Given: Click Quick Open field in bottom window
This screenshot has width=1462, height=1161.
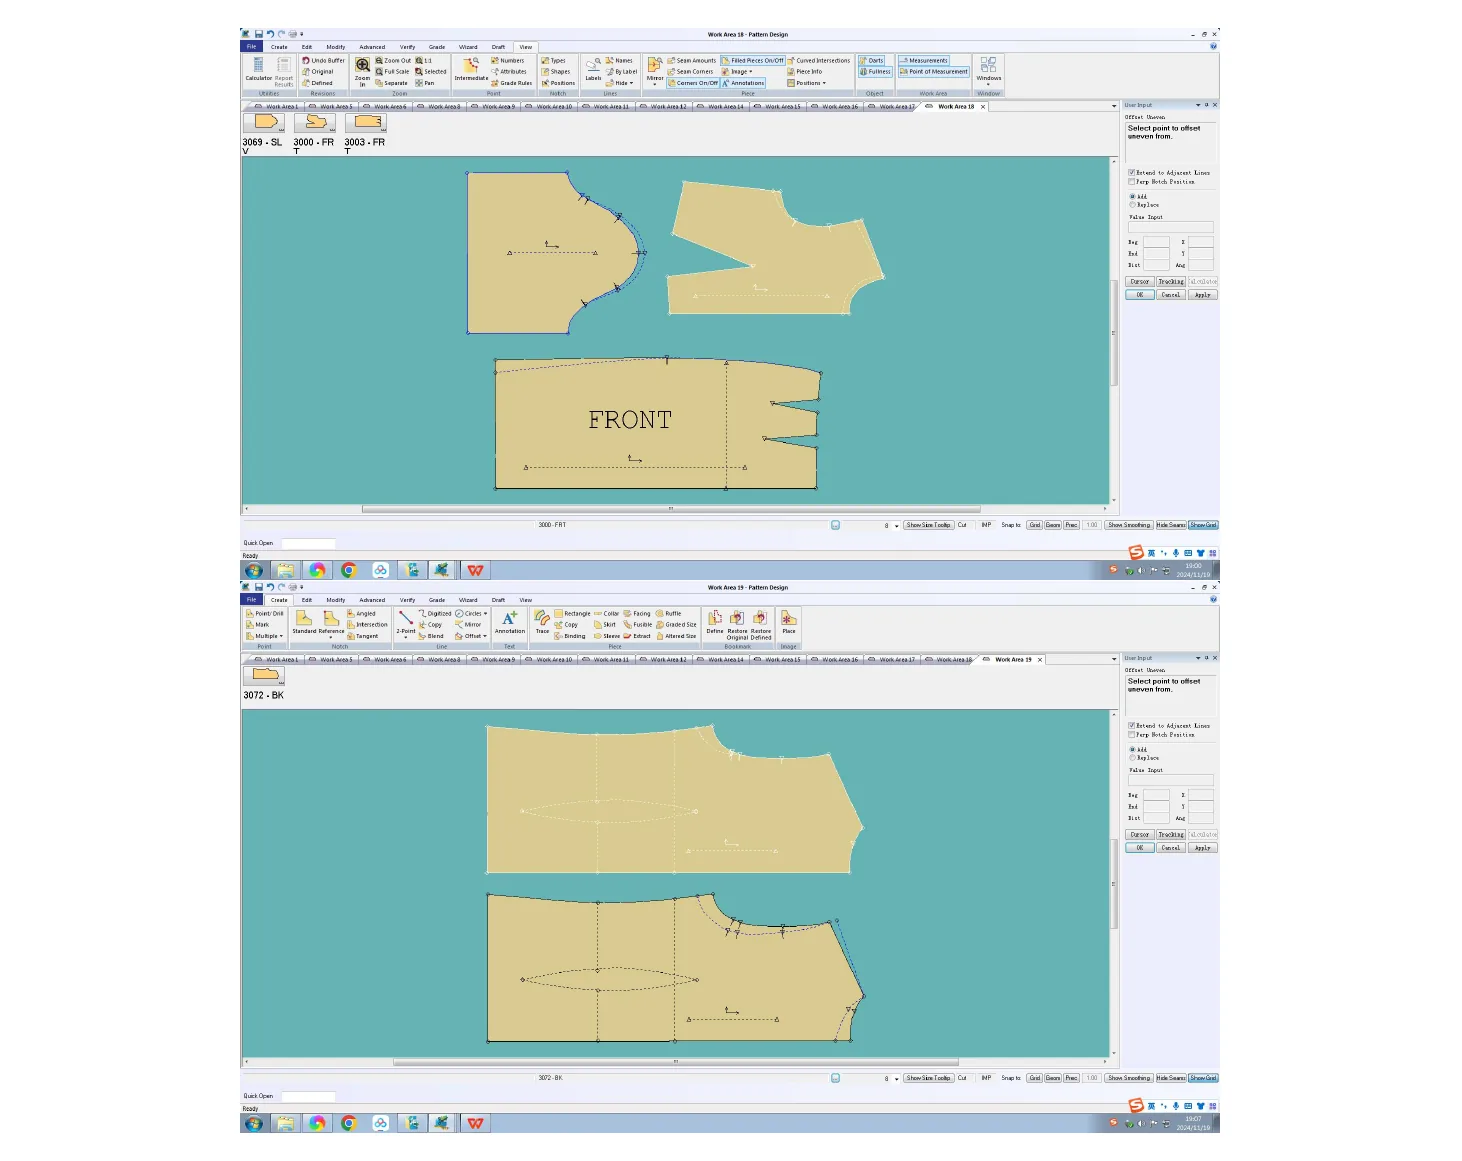Looking at the screenshot, I should coord(308,1096).
